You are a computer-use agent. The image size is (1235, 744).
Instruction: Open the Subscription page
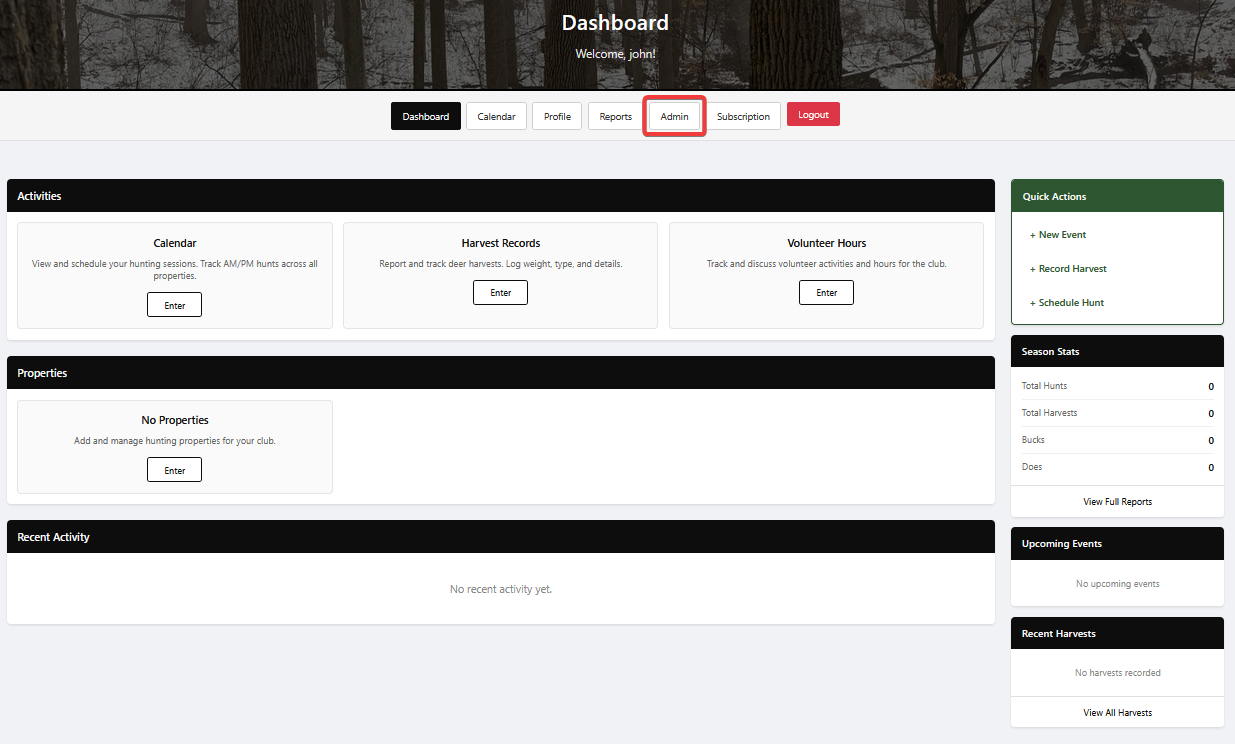pyautogui.click(x=744, y=115)
